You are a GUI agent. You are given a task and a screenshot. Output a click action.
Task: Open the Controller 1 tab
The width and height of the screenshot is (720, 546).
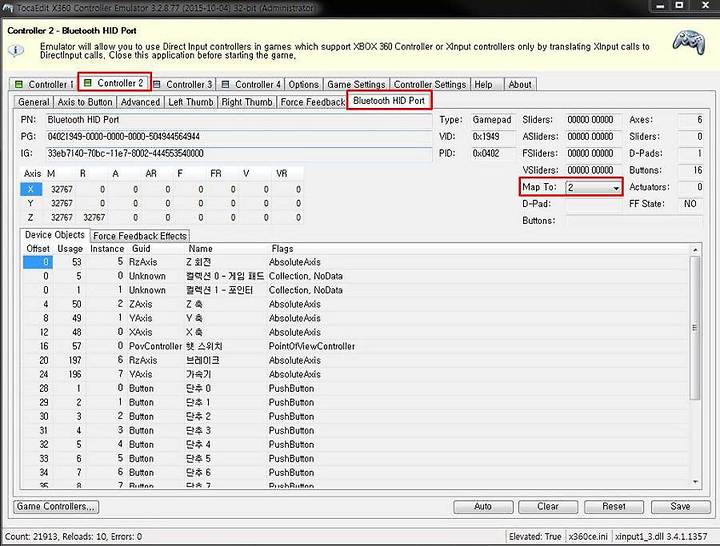(x=44, y=84)
